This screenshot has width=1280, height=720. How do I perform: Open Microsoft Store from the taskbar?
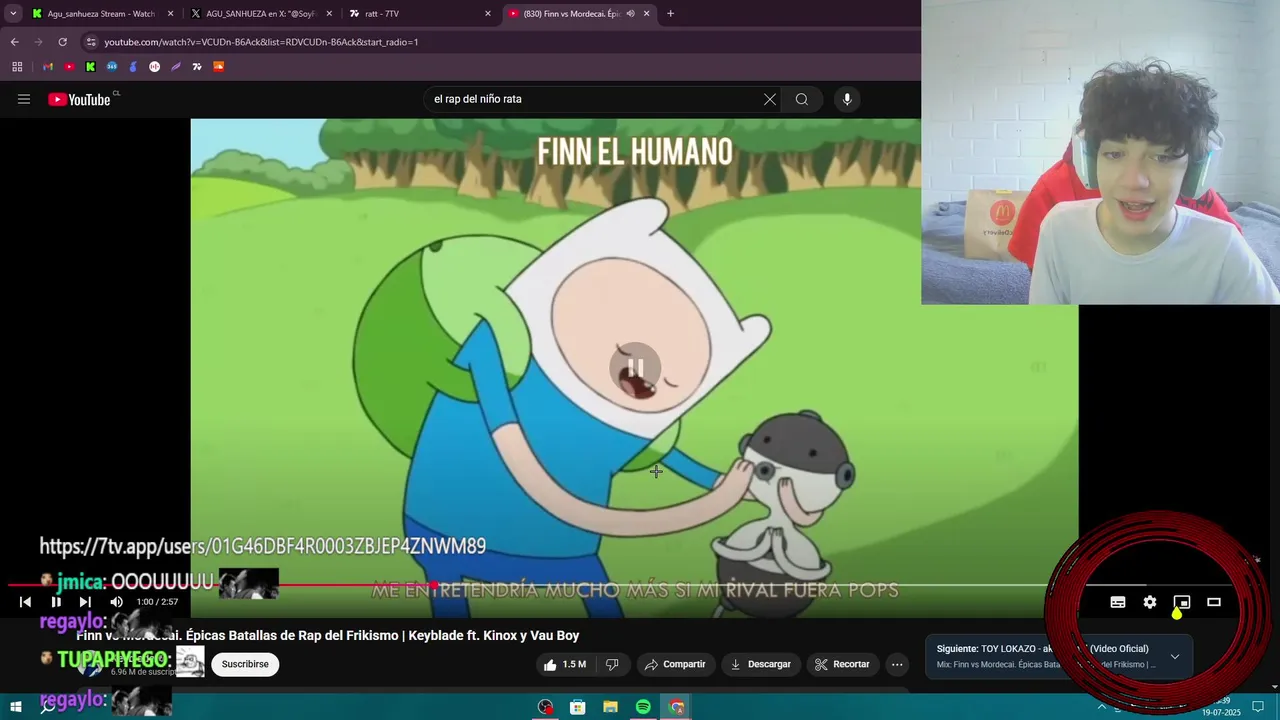click(x=577, y=707)
